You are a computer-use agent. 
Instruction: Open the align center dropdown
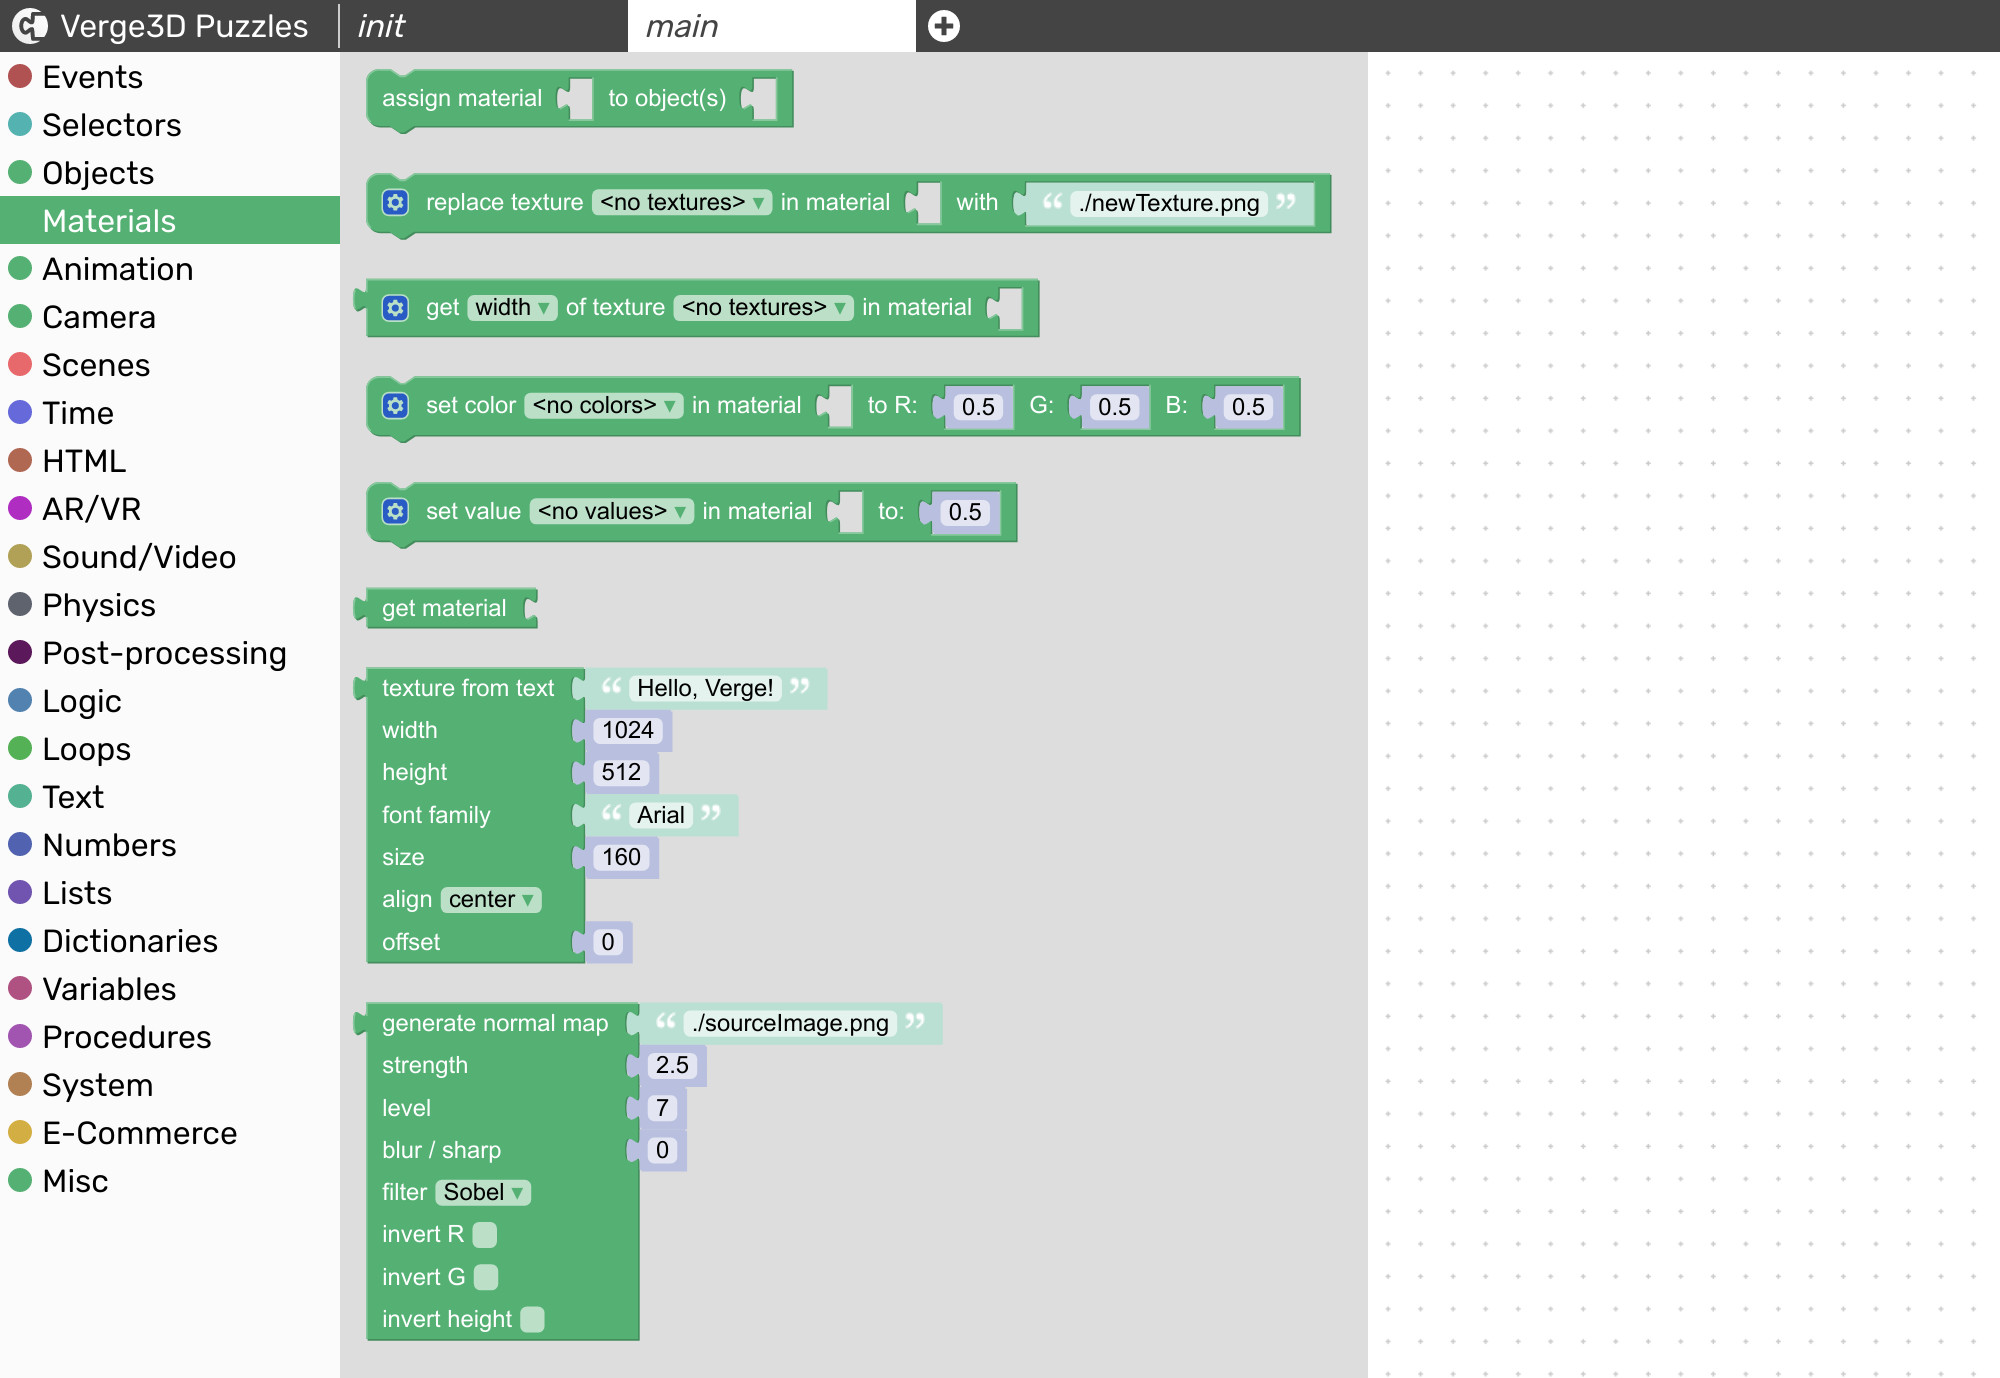point(490,900)
